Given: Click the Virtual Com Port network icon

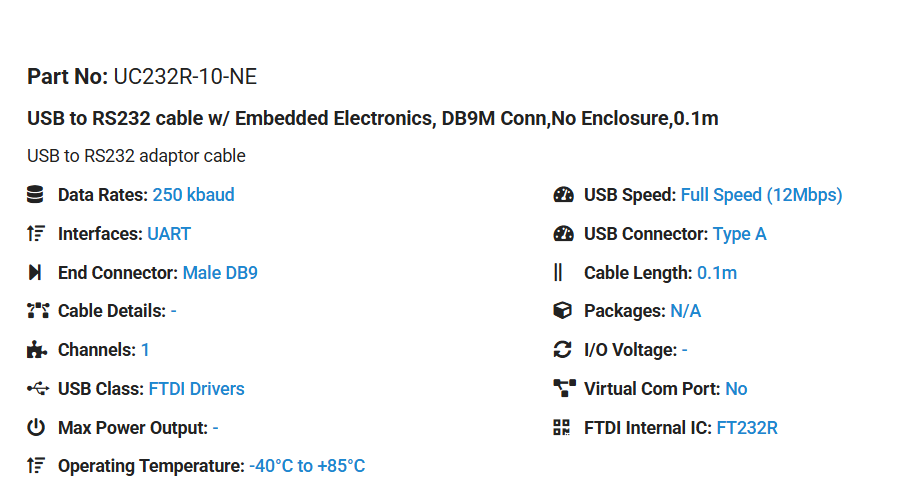Looking at the screenshot, I should (x=564, y=389).
